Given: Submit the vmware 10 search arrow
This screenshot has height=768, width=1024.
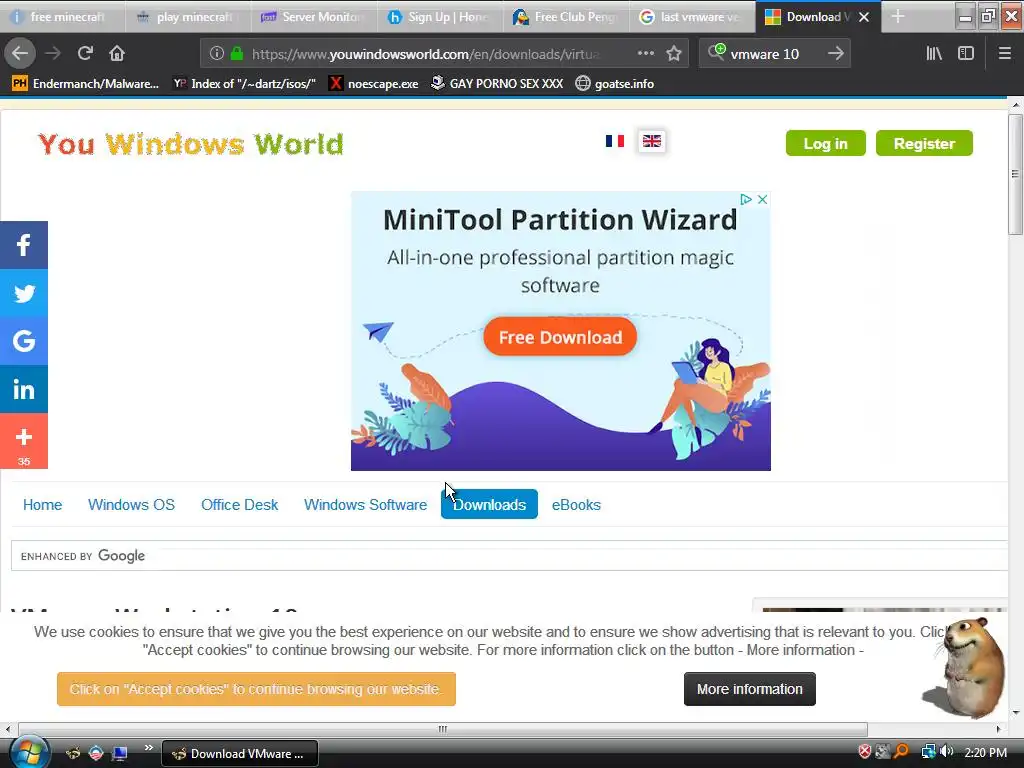Looking at the screenshot, I should [836, 54].
